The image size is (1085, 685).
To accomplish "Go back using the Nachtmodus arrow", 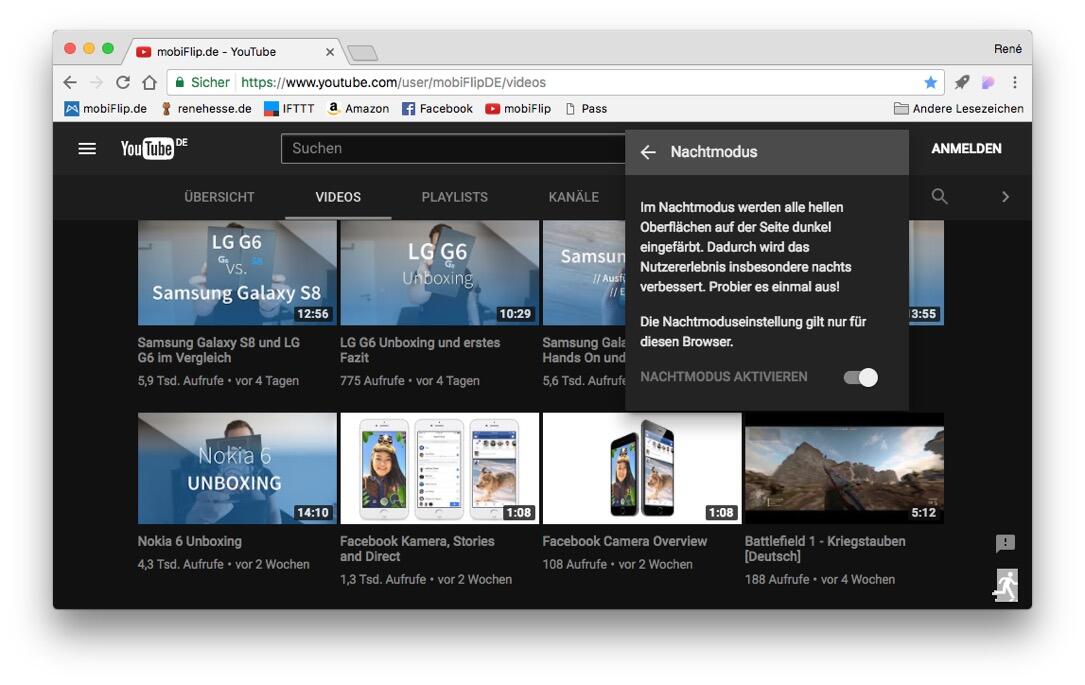I will click(648, 152).
